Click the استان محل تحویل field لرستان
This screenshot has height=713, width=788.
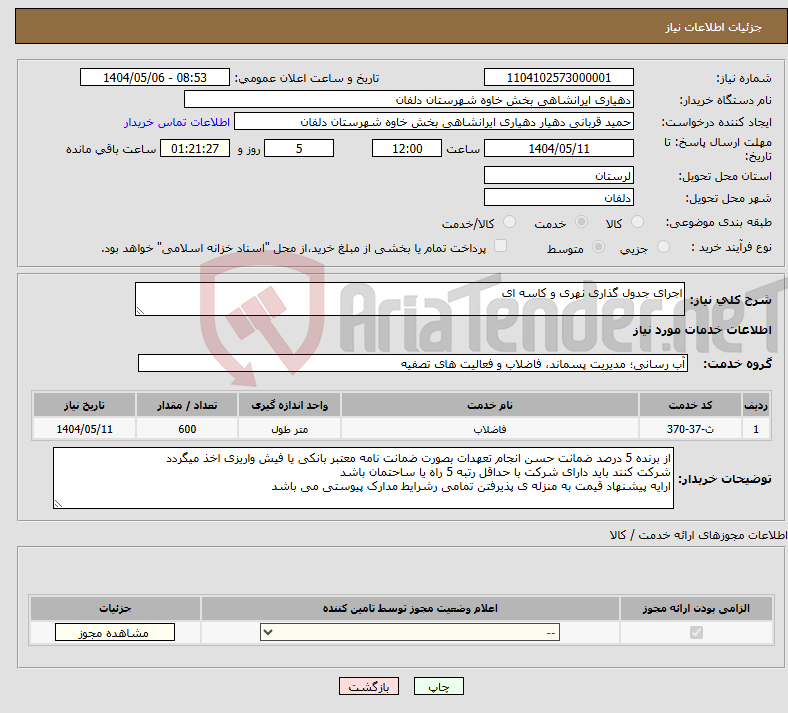[x=558, y=175]
